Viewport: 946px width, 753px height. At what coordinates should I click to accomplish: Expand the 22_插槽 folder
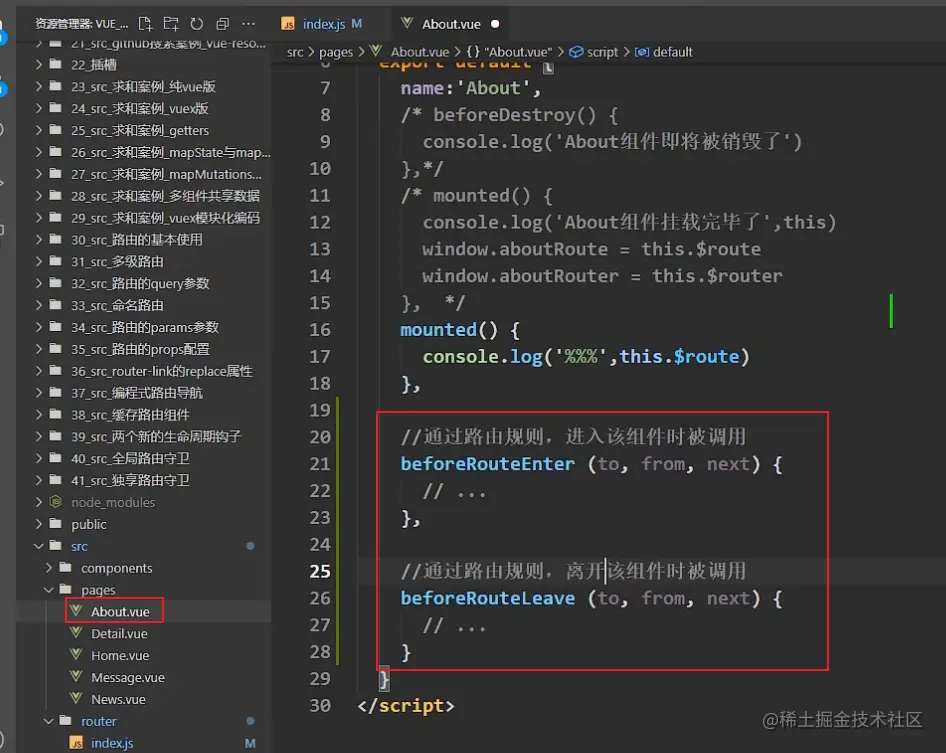click(39, 64)
